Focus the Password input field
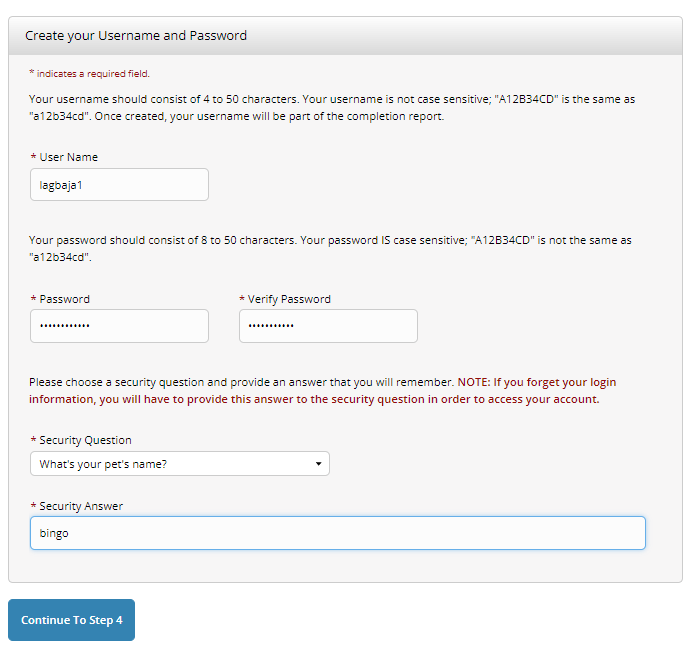The image size is (690, 654). coord(119,326)
